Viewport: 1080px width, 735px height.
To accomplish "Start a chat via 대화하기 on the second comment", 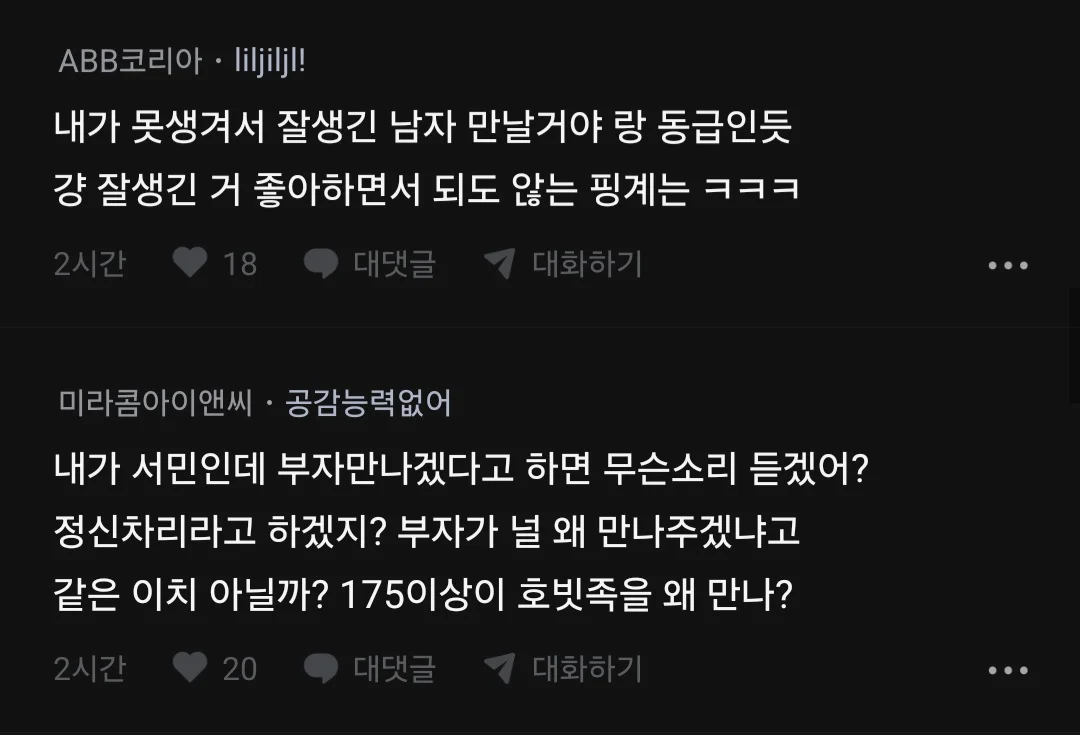I will [587, 668].
